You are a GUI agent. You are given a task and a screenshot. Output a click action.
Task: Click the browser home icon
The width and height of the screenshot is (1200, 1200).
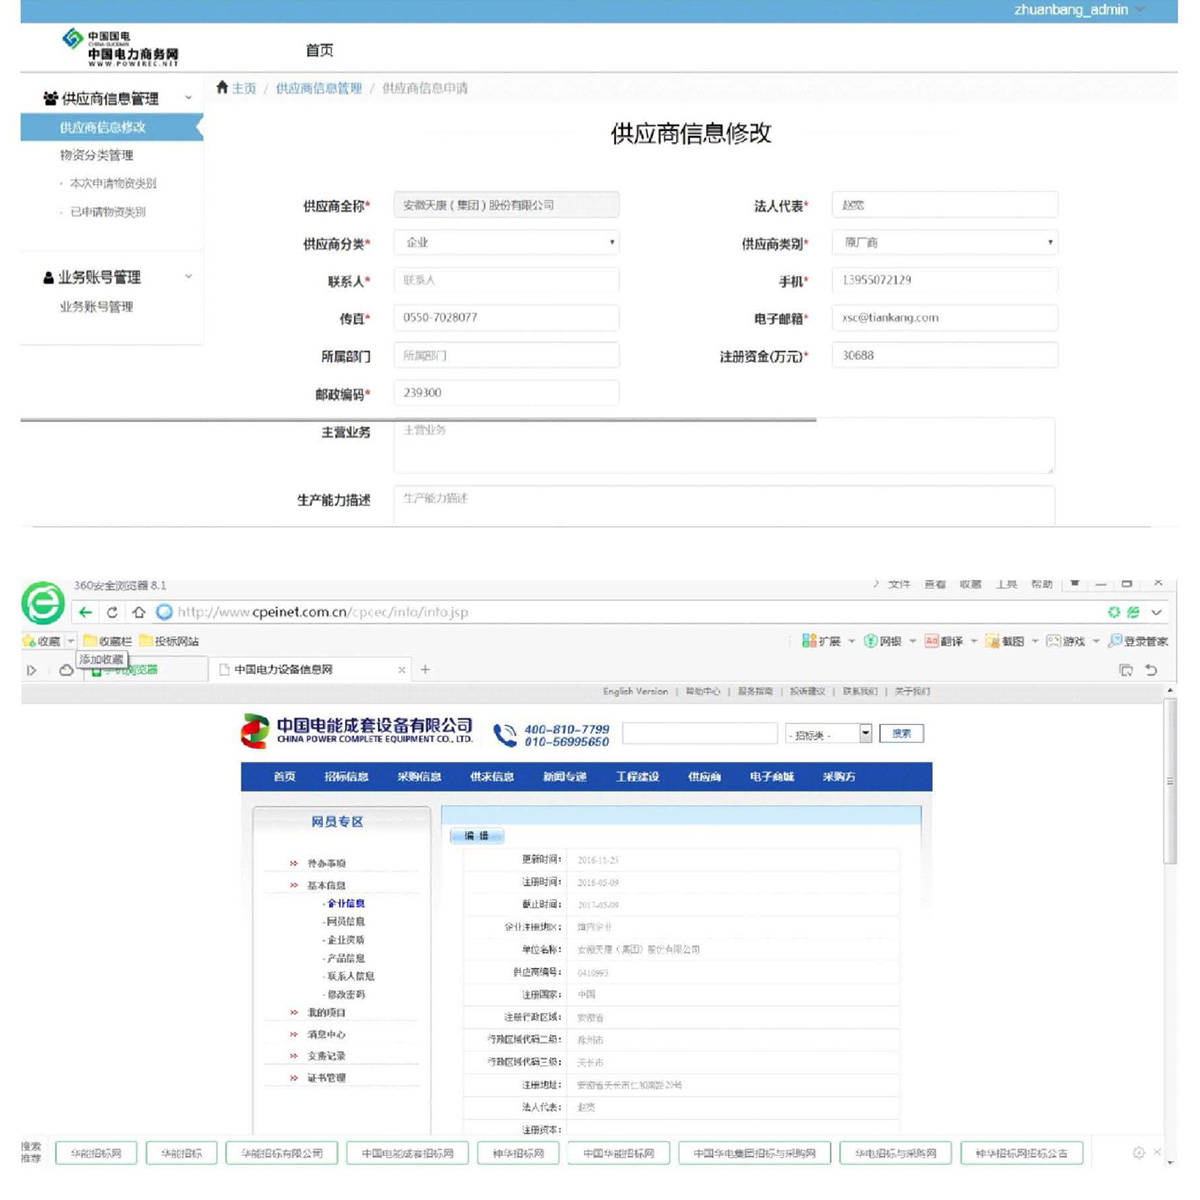pyautogui.click(x=139, y=612)
